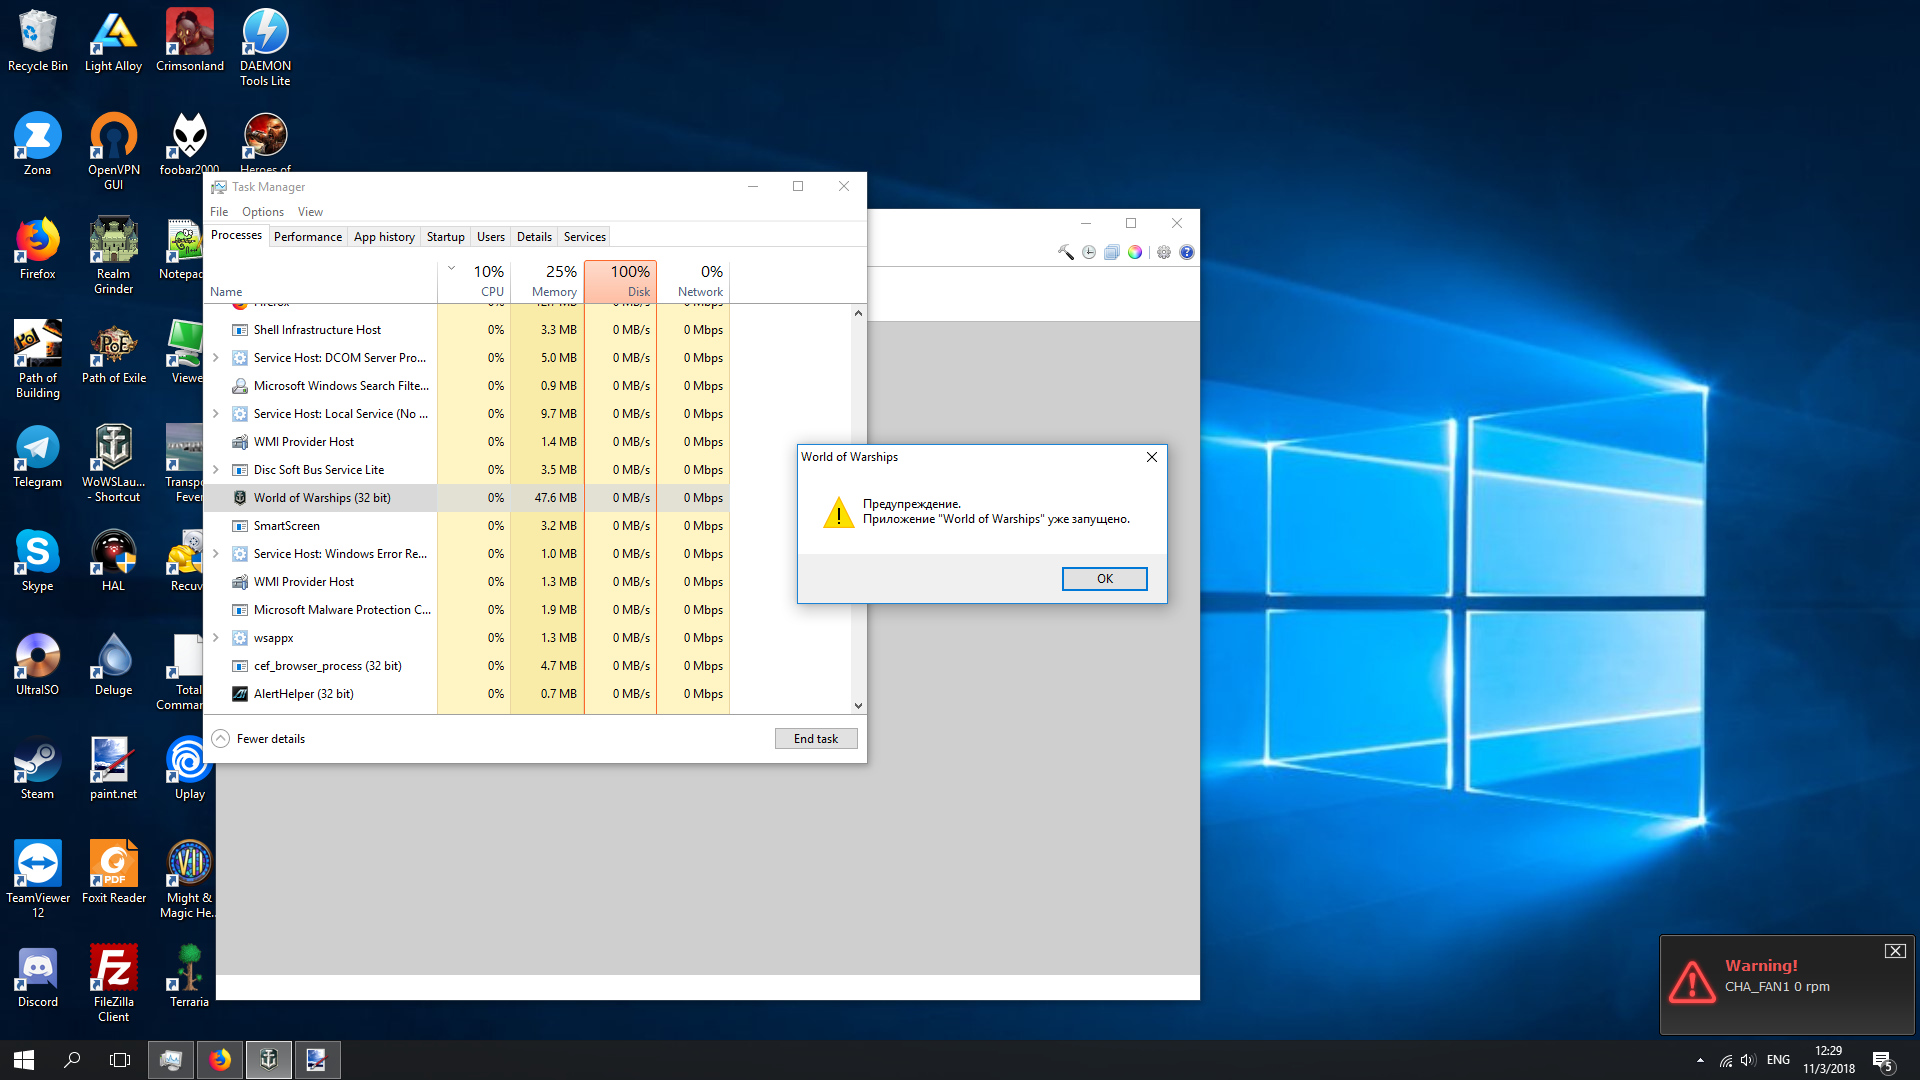Image resolution: width=1920 pixels, height=1080 pixels.
Task: Select the Discord desktop icon
Action: pyautogui.click(x=38, y=977)
